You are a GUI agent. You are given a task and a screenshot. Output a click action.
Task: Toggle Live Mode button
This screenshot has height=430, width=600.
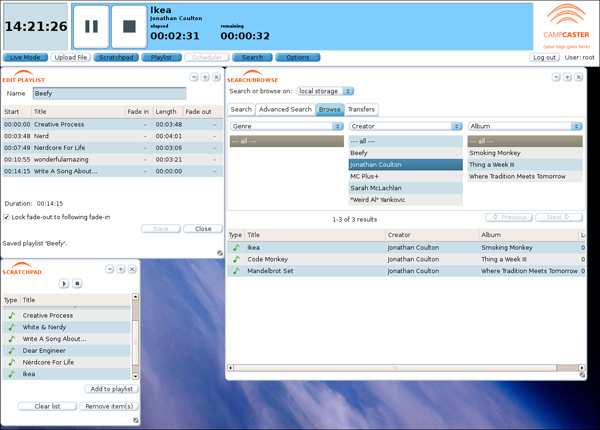[25, 57]
